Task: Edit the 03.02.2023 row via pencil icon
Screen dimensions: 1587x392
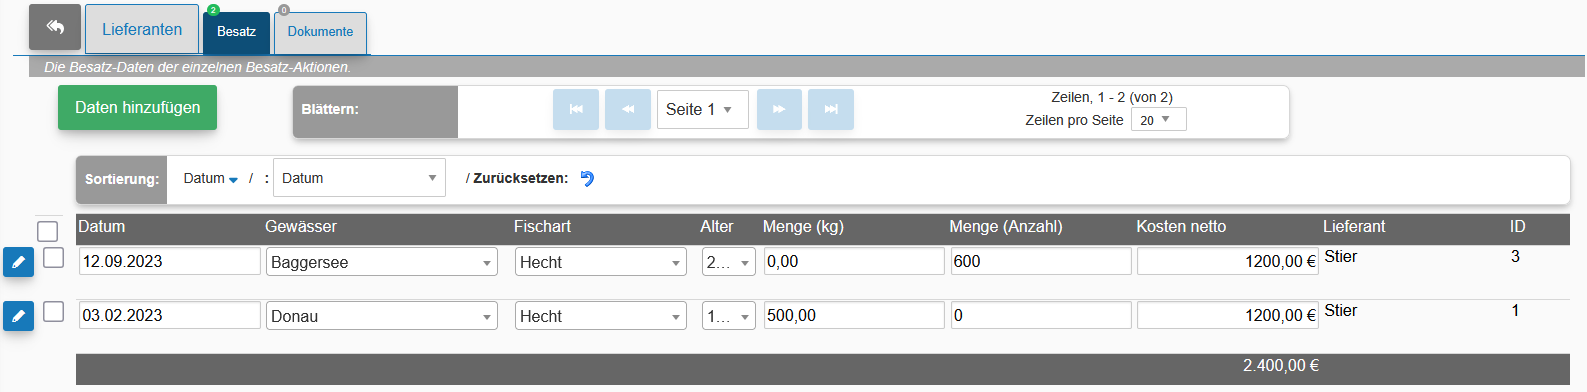Action: [x=18, y=316]
